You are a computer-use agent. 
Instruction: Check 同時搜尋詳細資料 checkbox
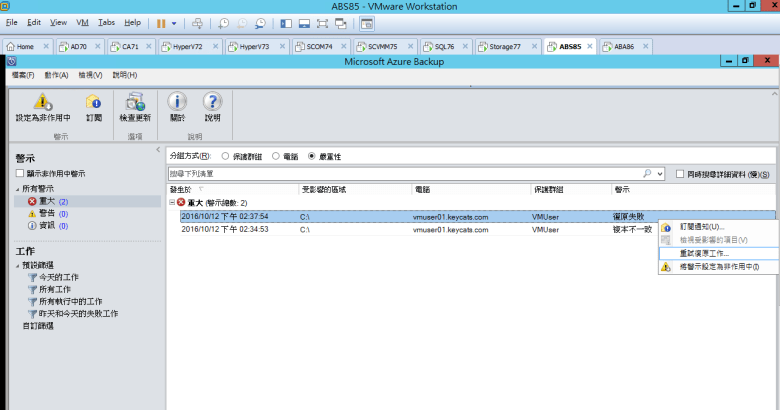(x=680, y=174)
